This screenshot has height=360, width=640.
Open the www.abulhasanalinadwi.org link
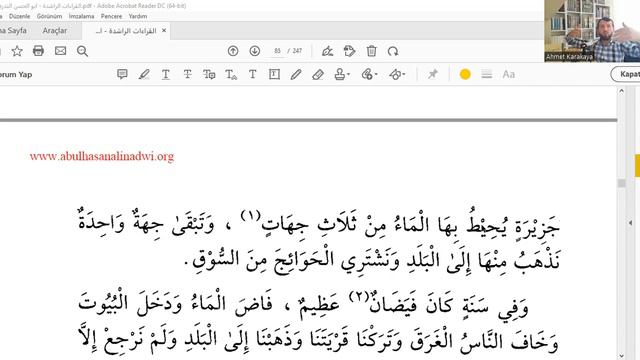coord(102,156)
